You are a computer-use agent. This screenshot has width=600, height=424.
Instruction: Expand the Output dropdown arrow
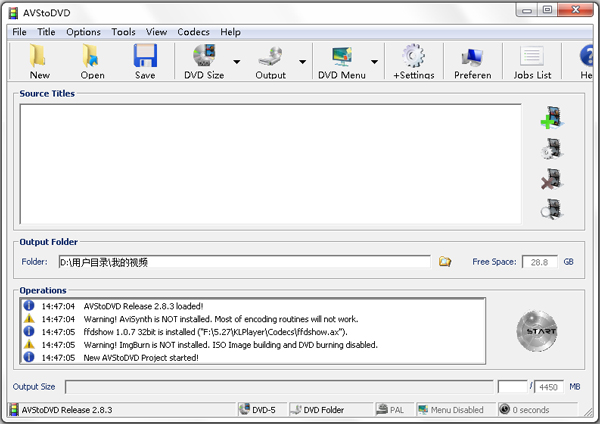(x=302, y=62)
